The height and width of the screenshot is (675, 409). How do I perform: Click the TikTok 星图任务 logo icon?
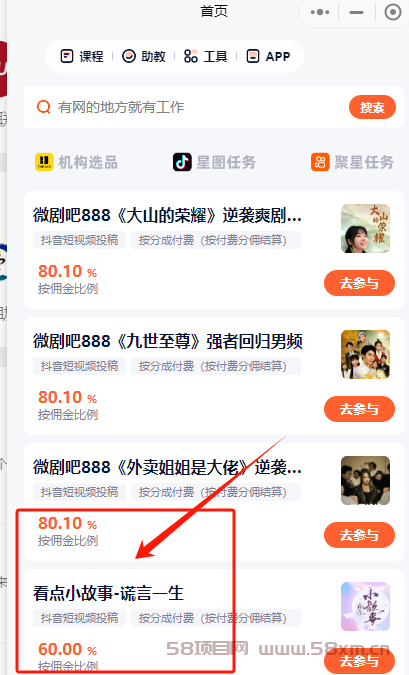click(x=182, y=162)
